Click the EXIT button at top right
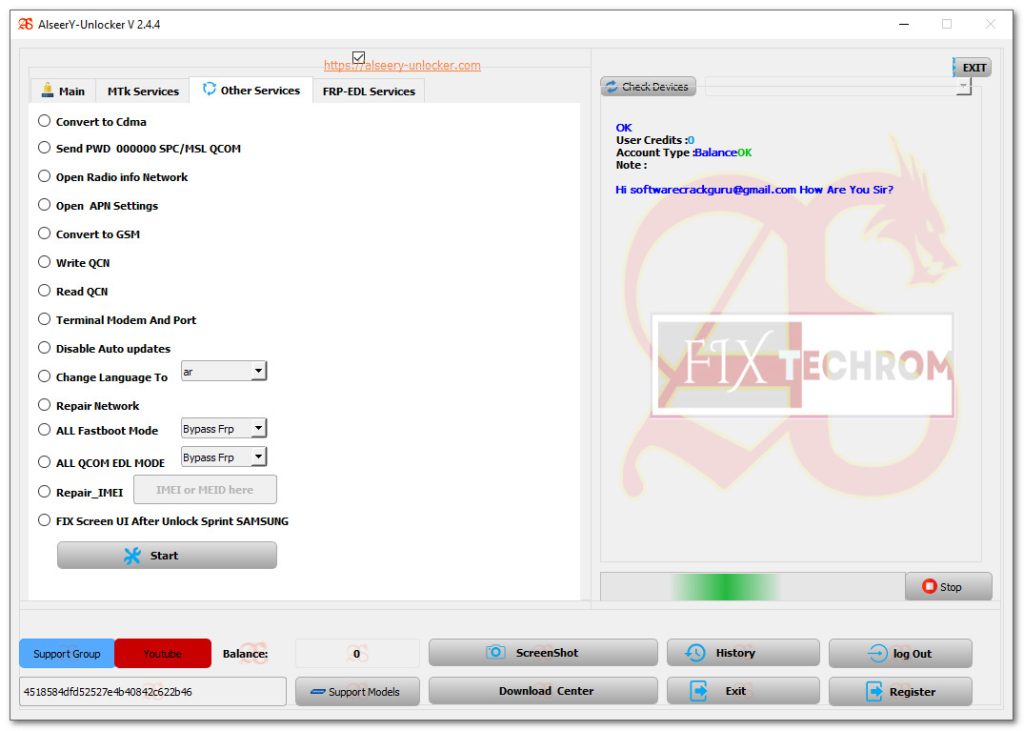 point(972,67)
